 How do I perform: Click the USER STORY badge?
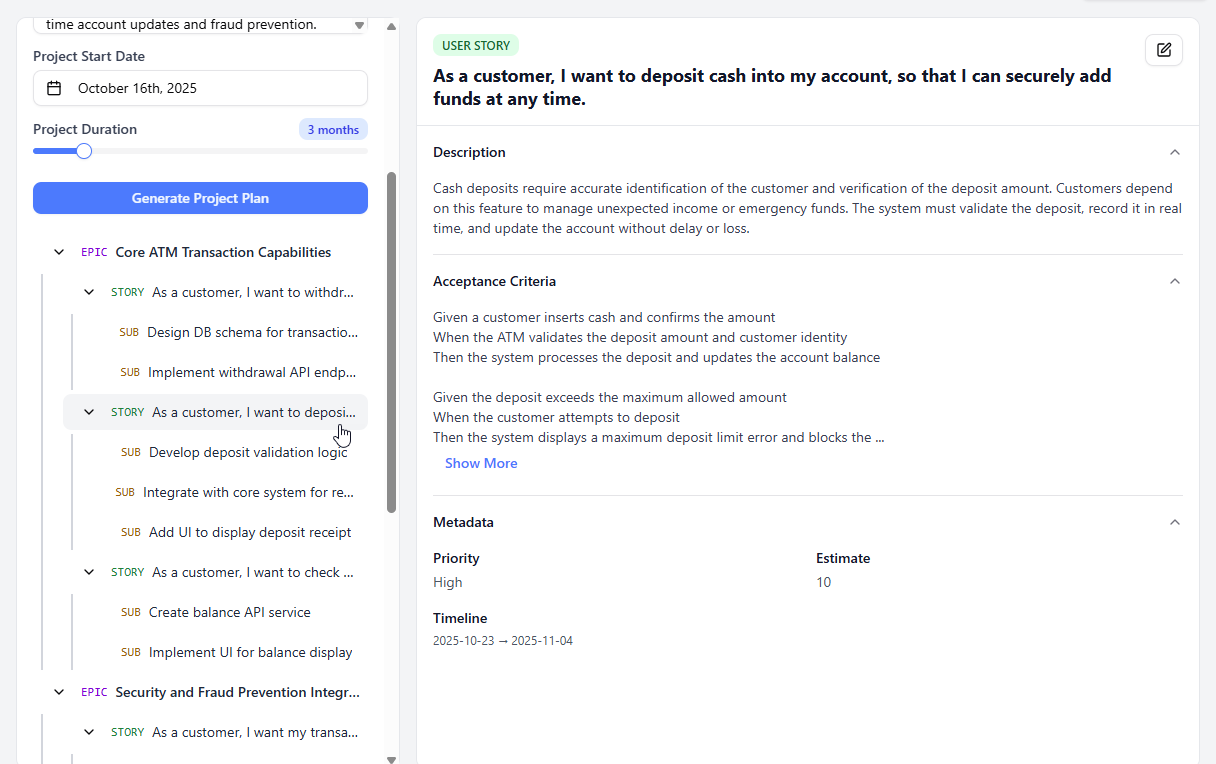[476, 45]
